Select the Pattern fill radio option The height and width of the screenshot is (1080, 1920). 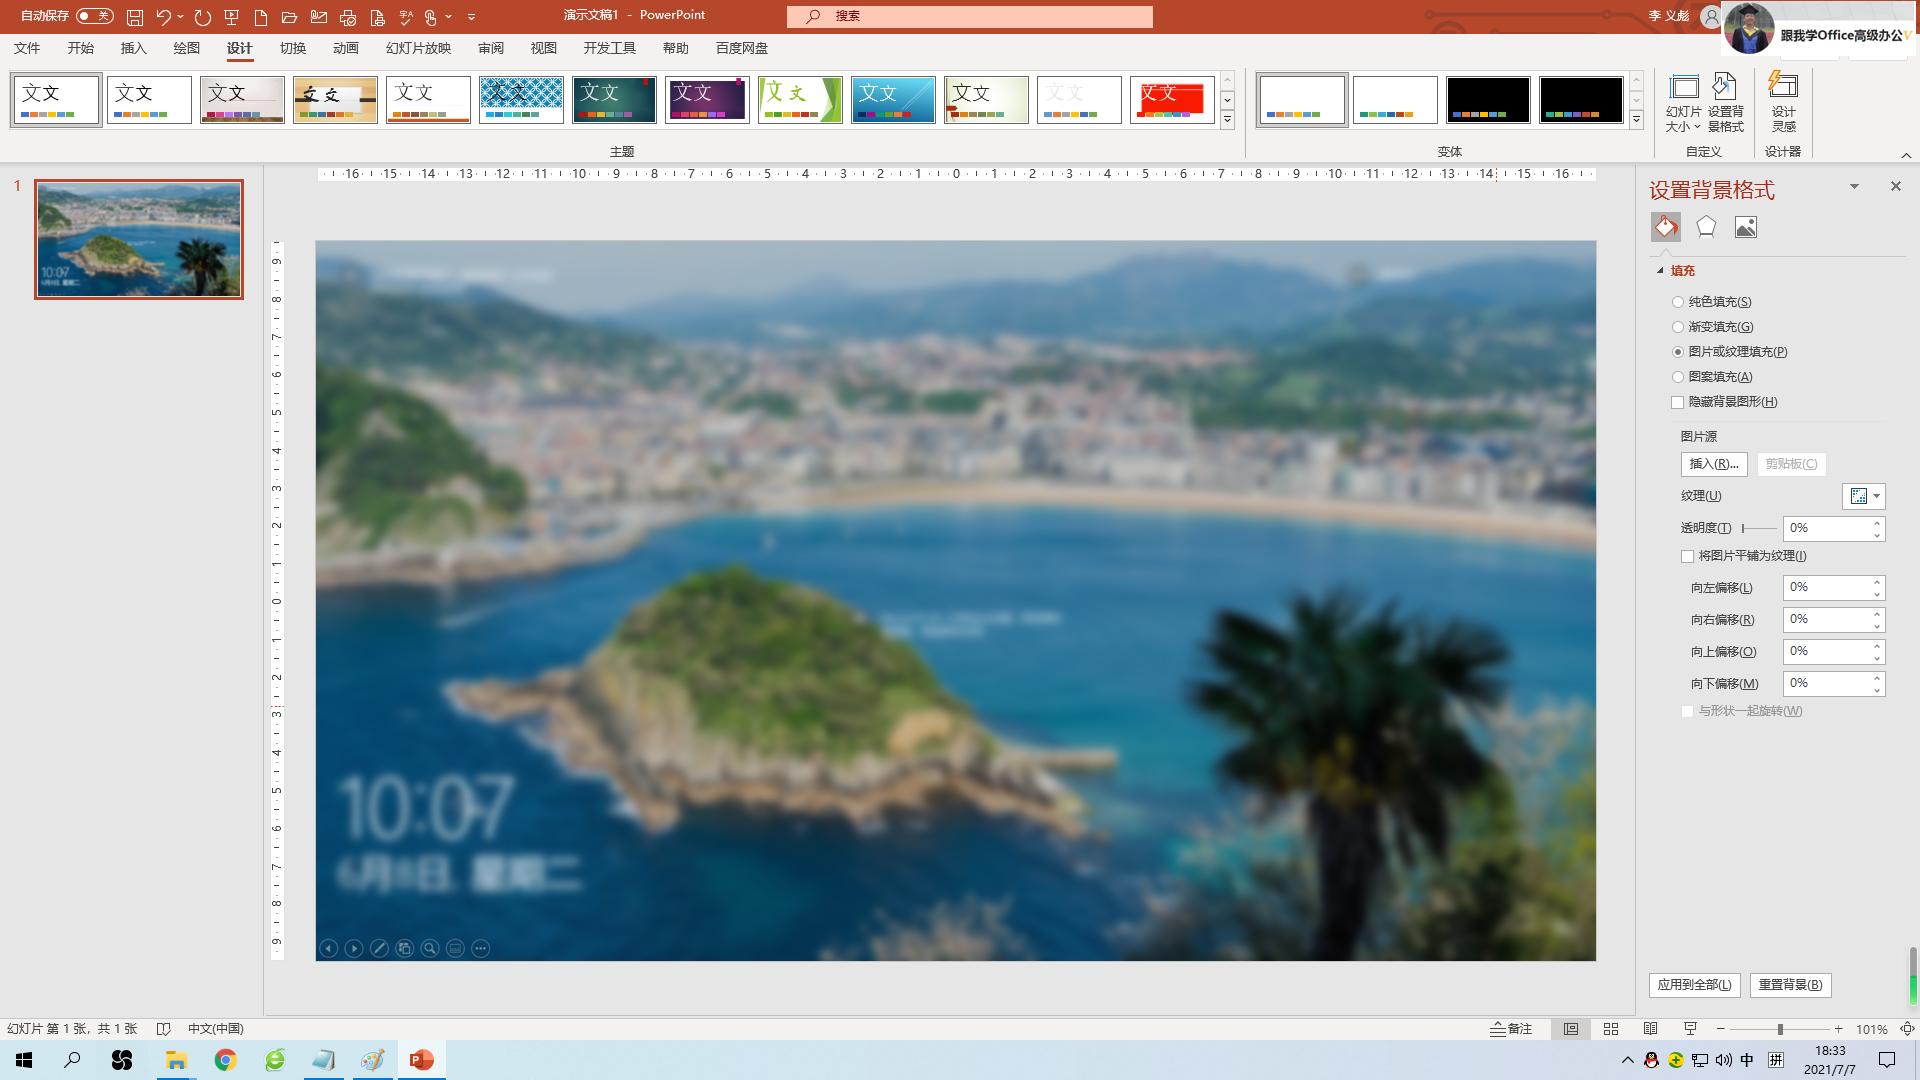point(1678,377)
